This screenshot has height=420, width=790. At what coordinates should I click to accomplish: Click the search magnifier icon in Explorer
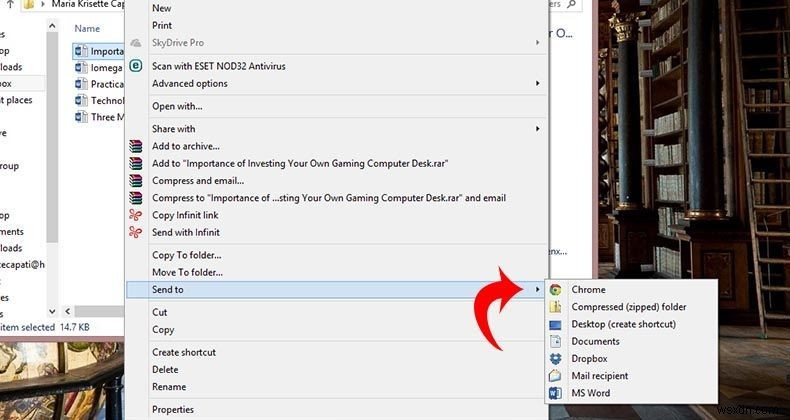571,4
